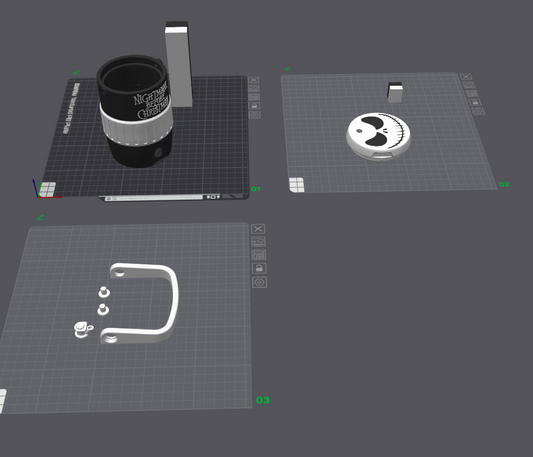Select the Jack Skellington face lid
The height and width of the screenshot is (457, 533).
click(378, 135)
